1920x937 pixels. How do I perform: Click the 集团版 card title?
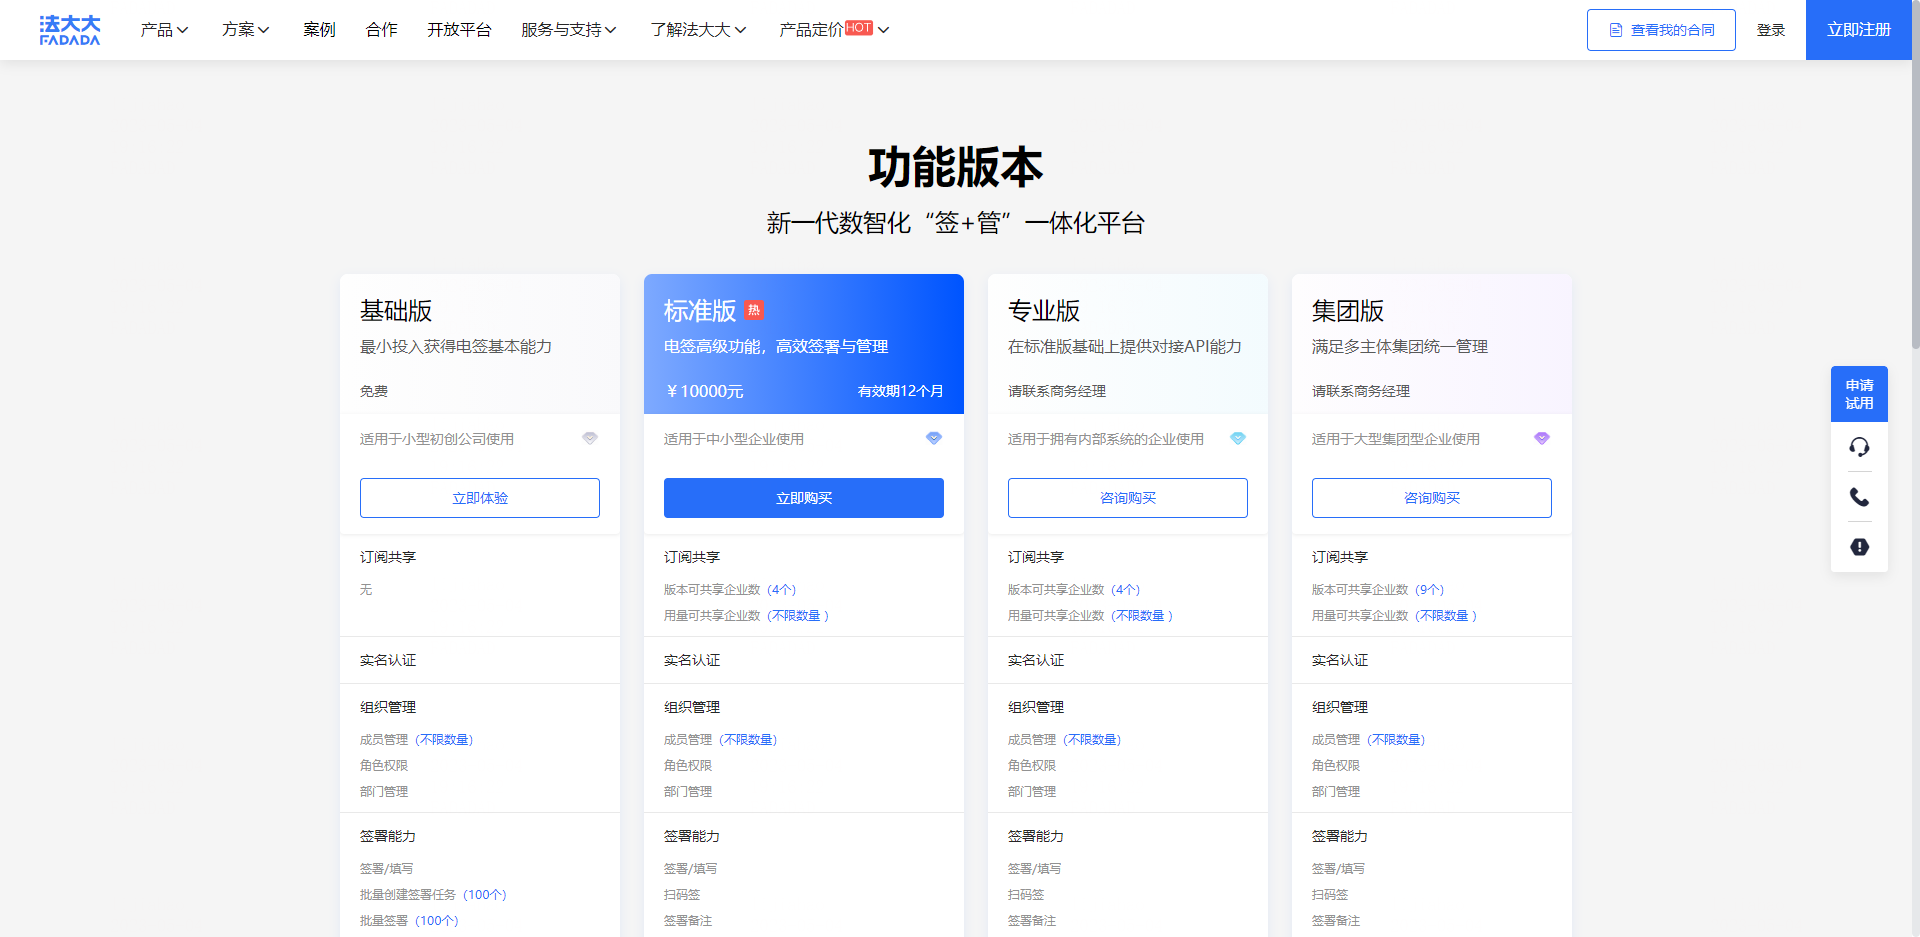coord(1348,311)
